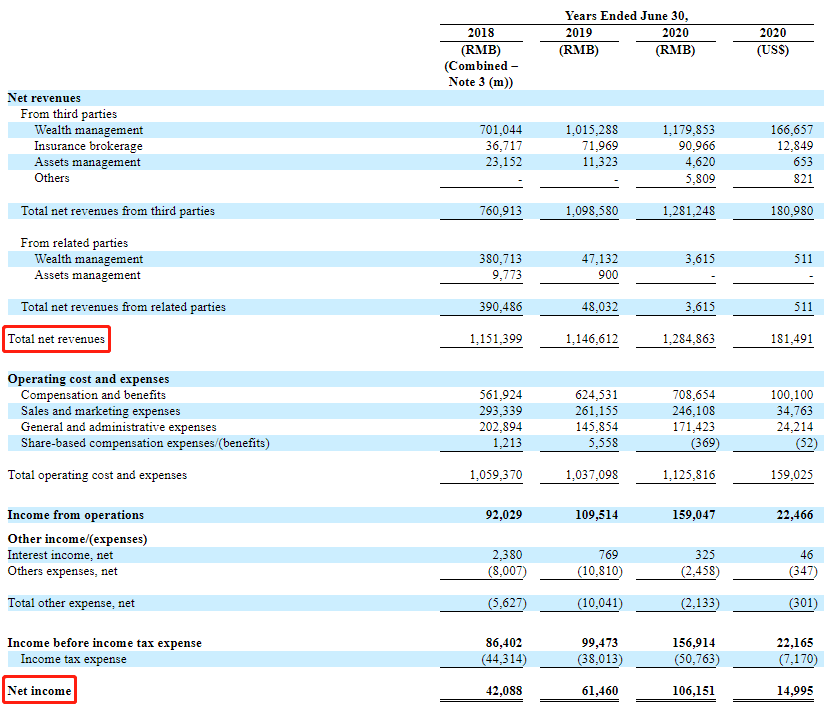Click the From related parties subheading
Viewport: 834px width, 713px height.
[74, 243]
